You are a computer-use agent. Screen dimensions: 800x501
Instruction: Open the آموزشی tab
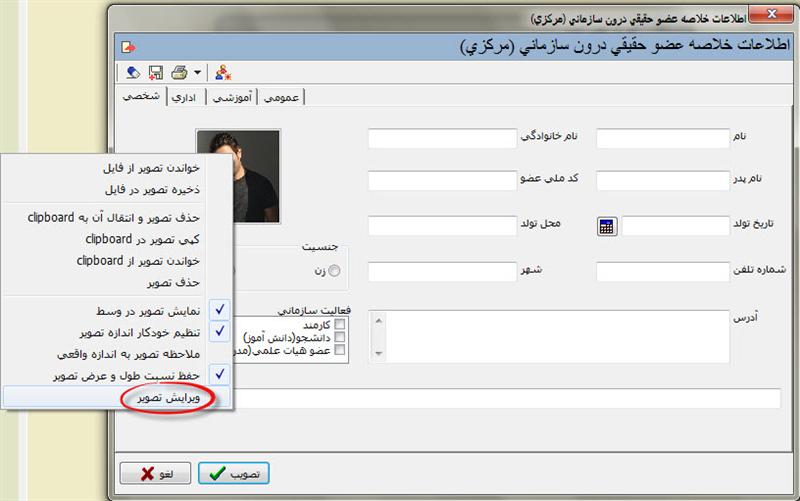(231, 97)
